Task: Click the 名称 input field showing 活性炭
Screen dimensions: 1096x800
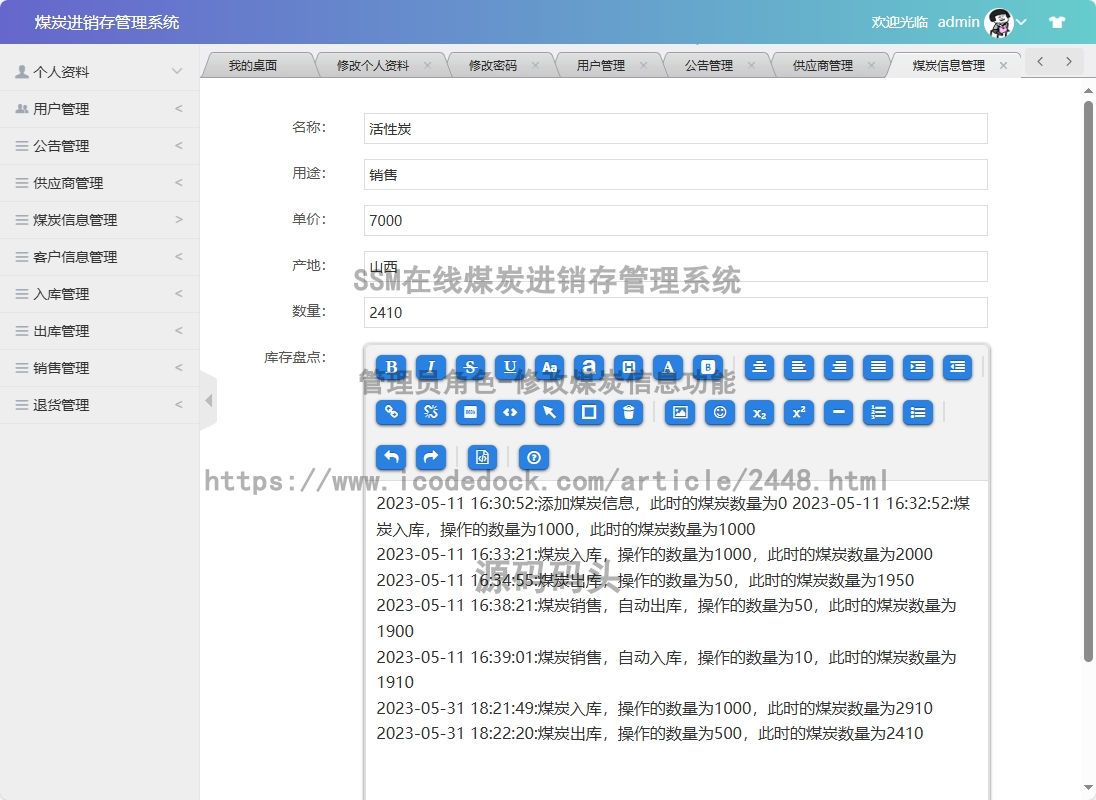Action: (x=676, y=129)
